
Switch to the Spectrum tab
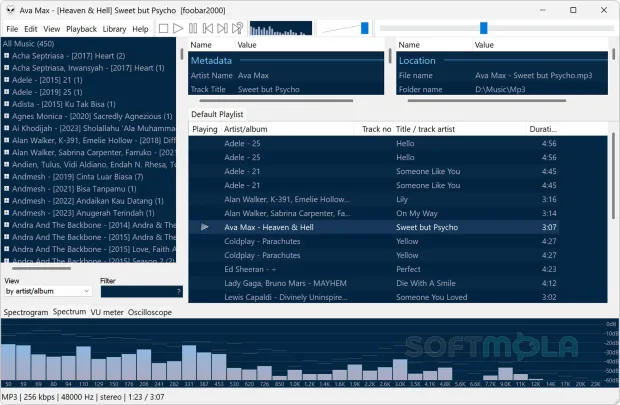69,312
